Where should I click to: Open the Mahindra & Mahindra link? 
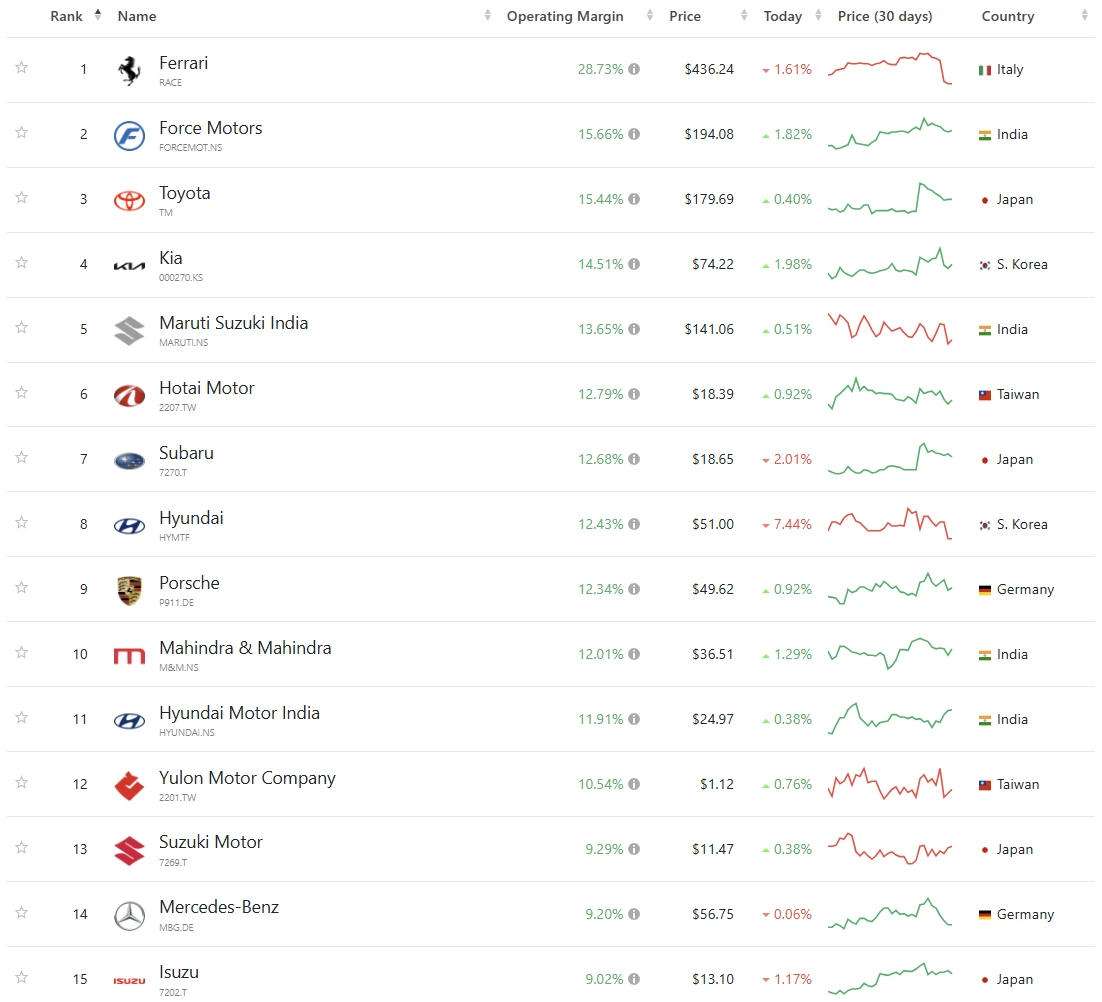tap(245, 648)
